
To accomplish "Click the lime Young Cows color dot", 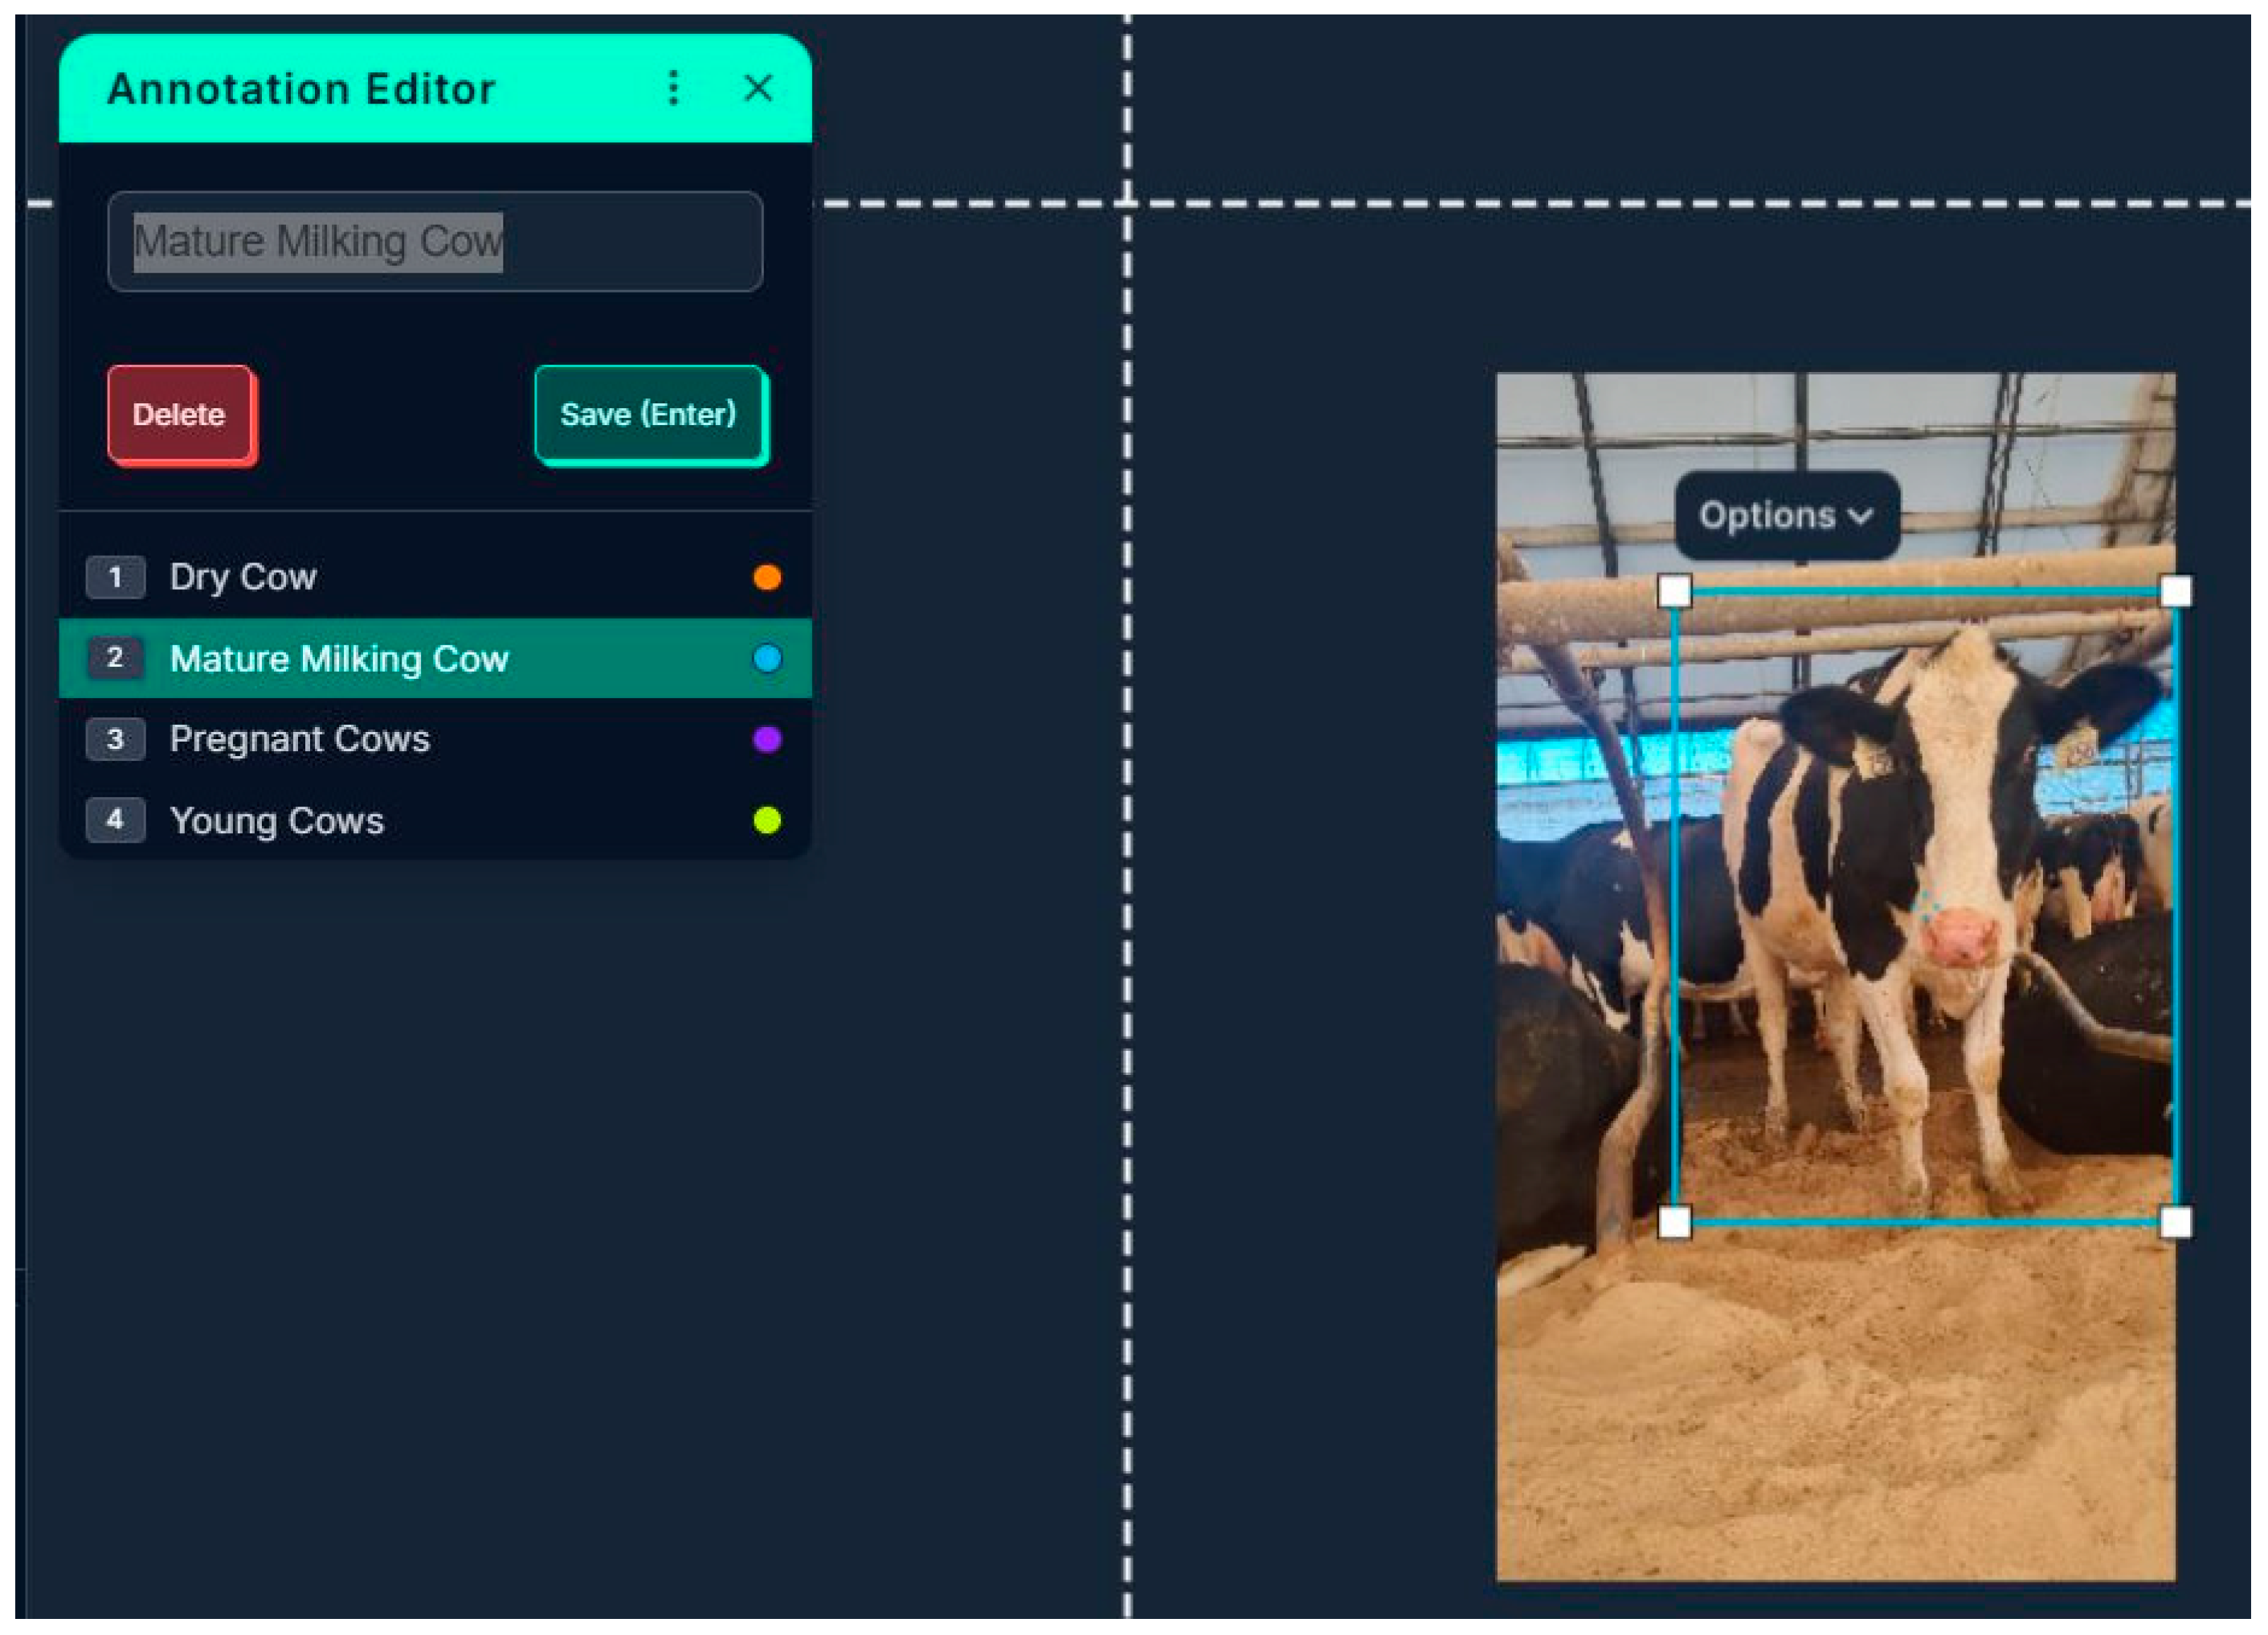I will [x=767, y=820].
